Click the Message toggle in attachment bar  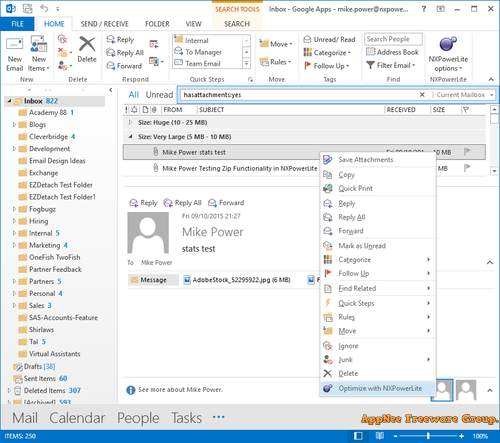coord(153,280)
